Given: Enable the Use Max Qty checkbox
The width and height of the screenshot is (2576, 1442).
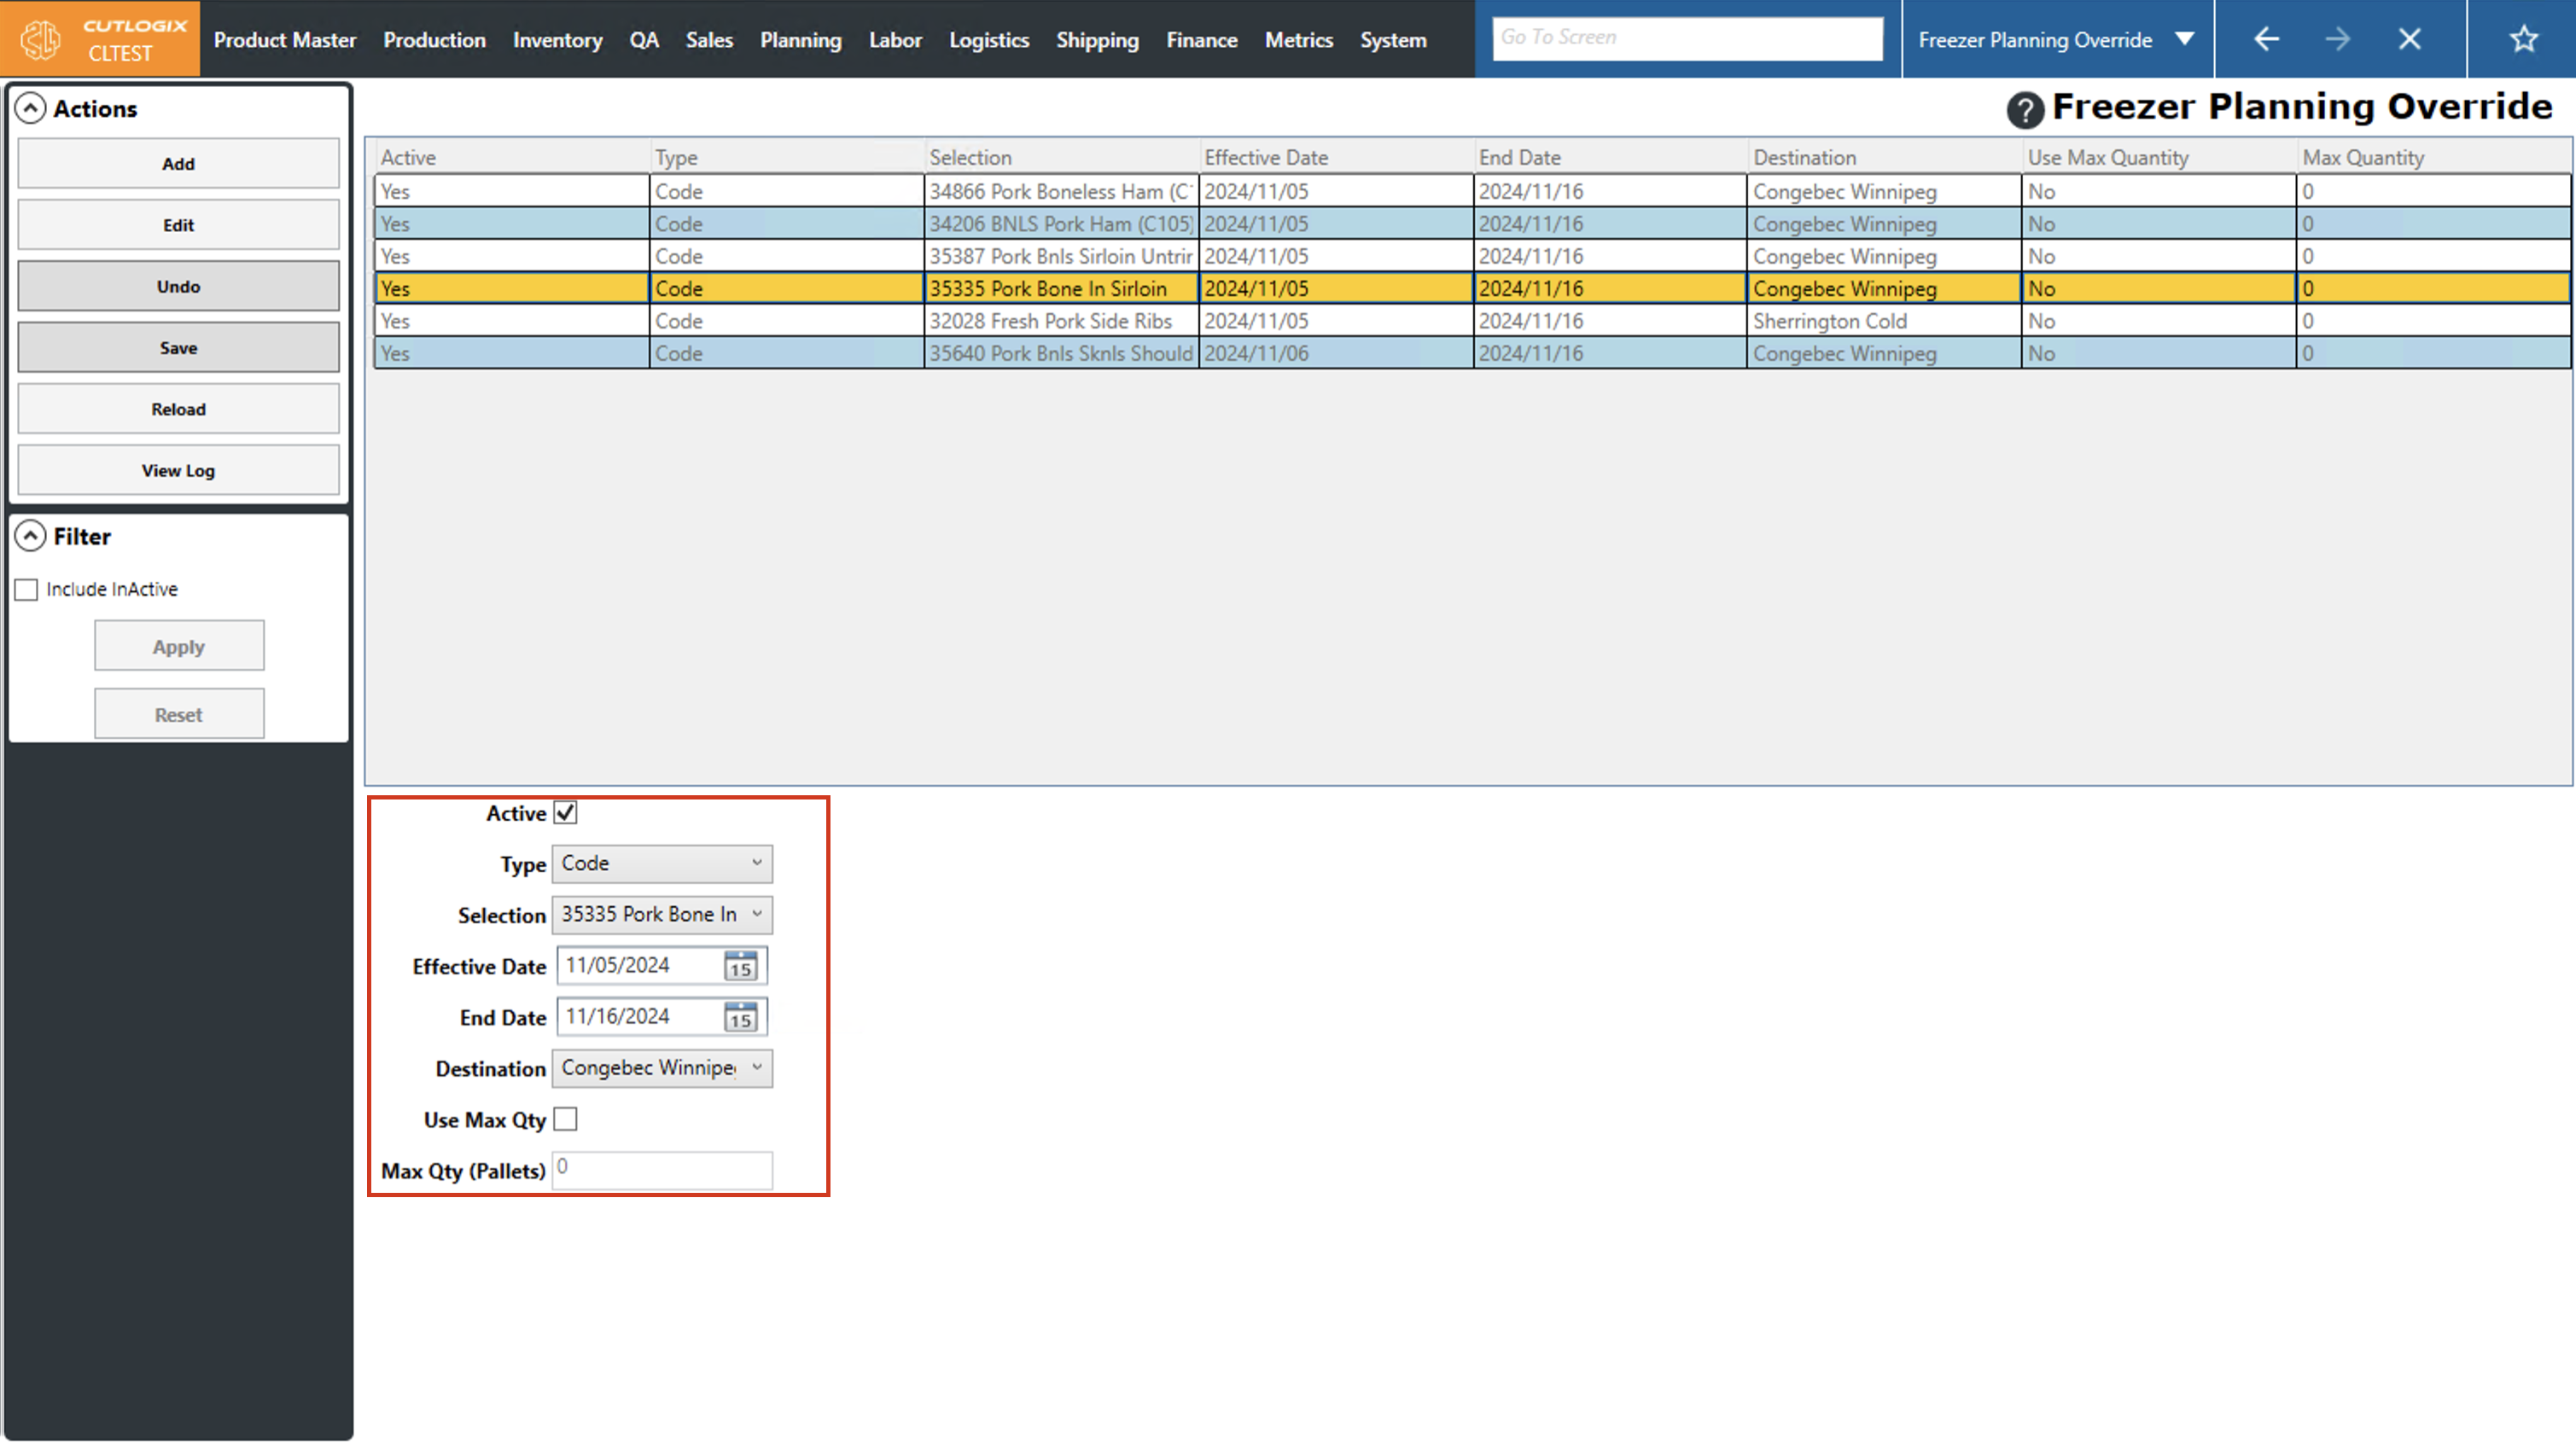Looking at the screenshot, I should coord(566,1119).
